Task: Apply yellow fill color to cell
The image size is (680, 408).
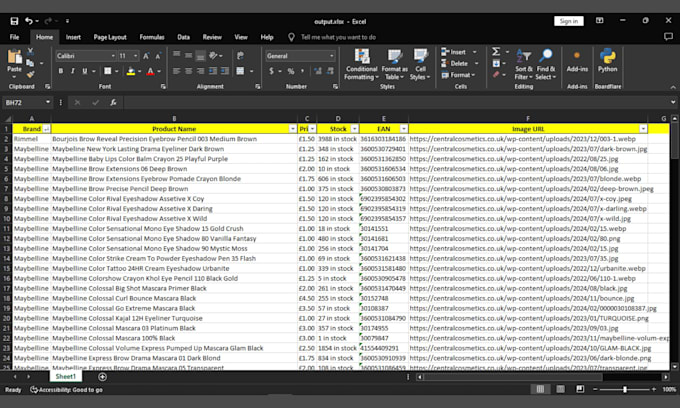Action: click(131, 71)
